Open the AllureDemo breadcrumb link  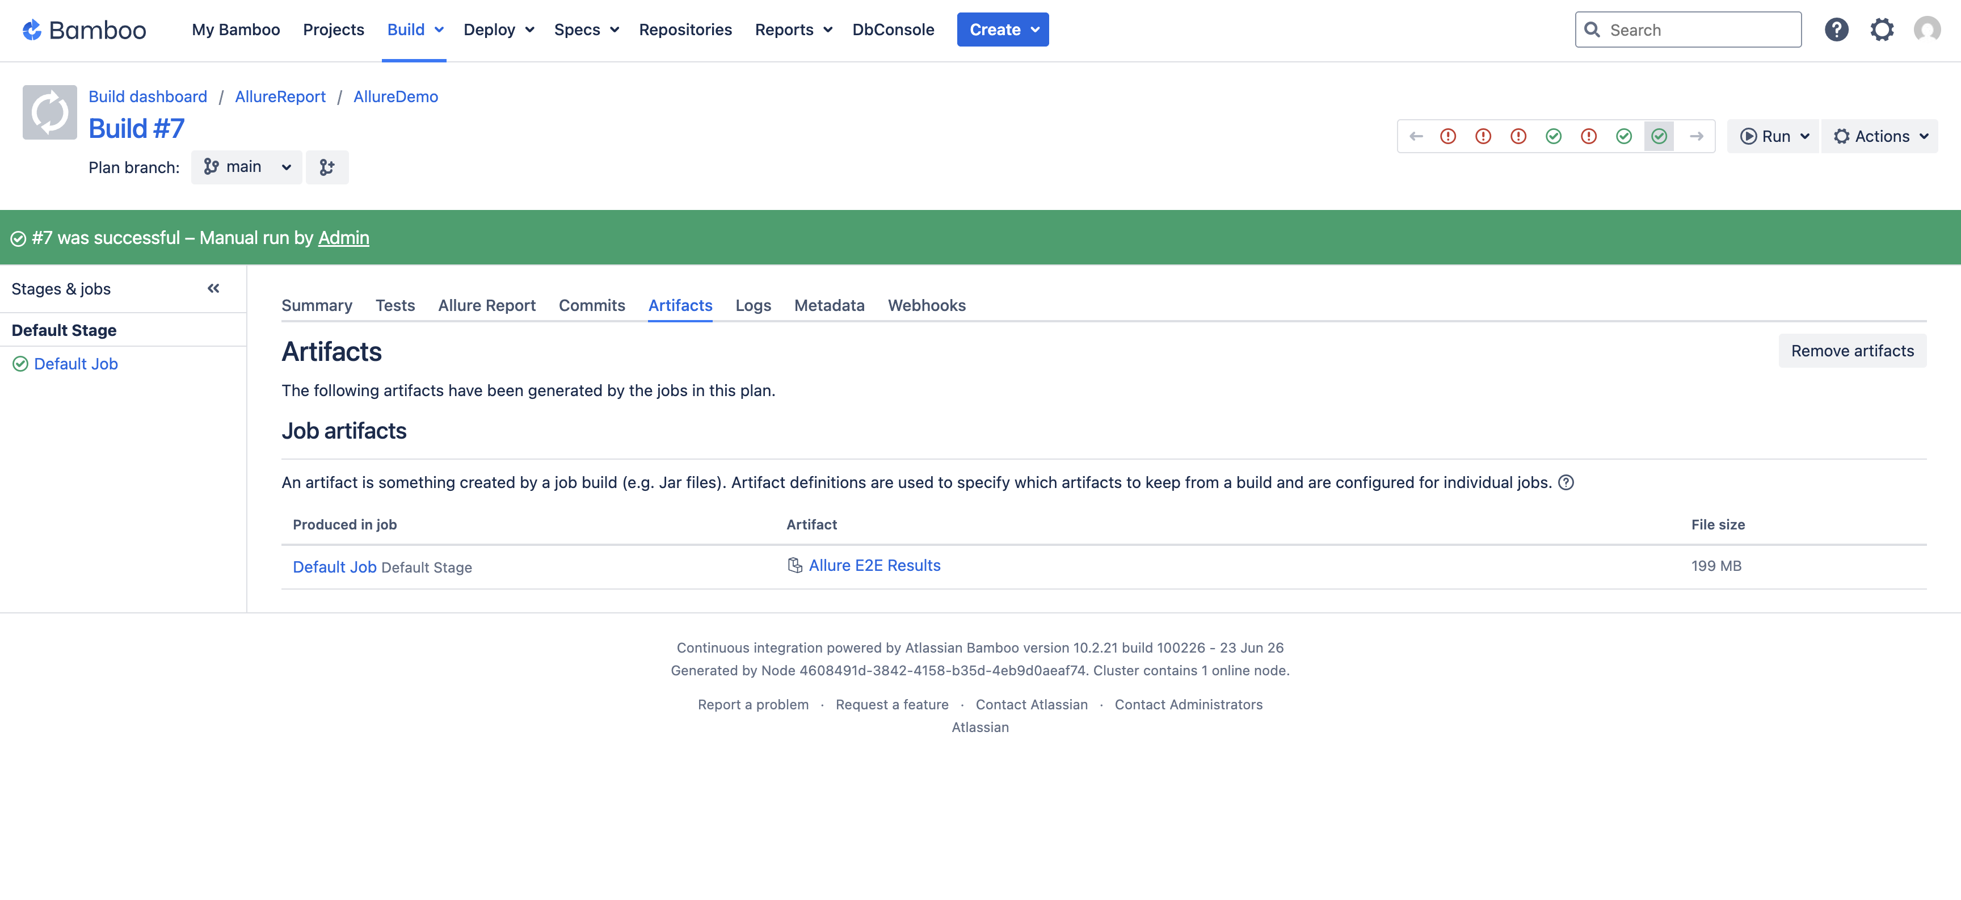coord(395,97)
